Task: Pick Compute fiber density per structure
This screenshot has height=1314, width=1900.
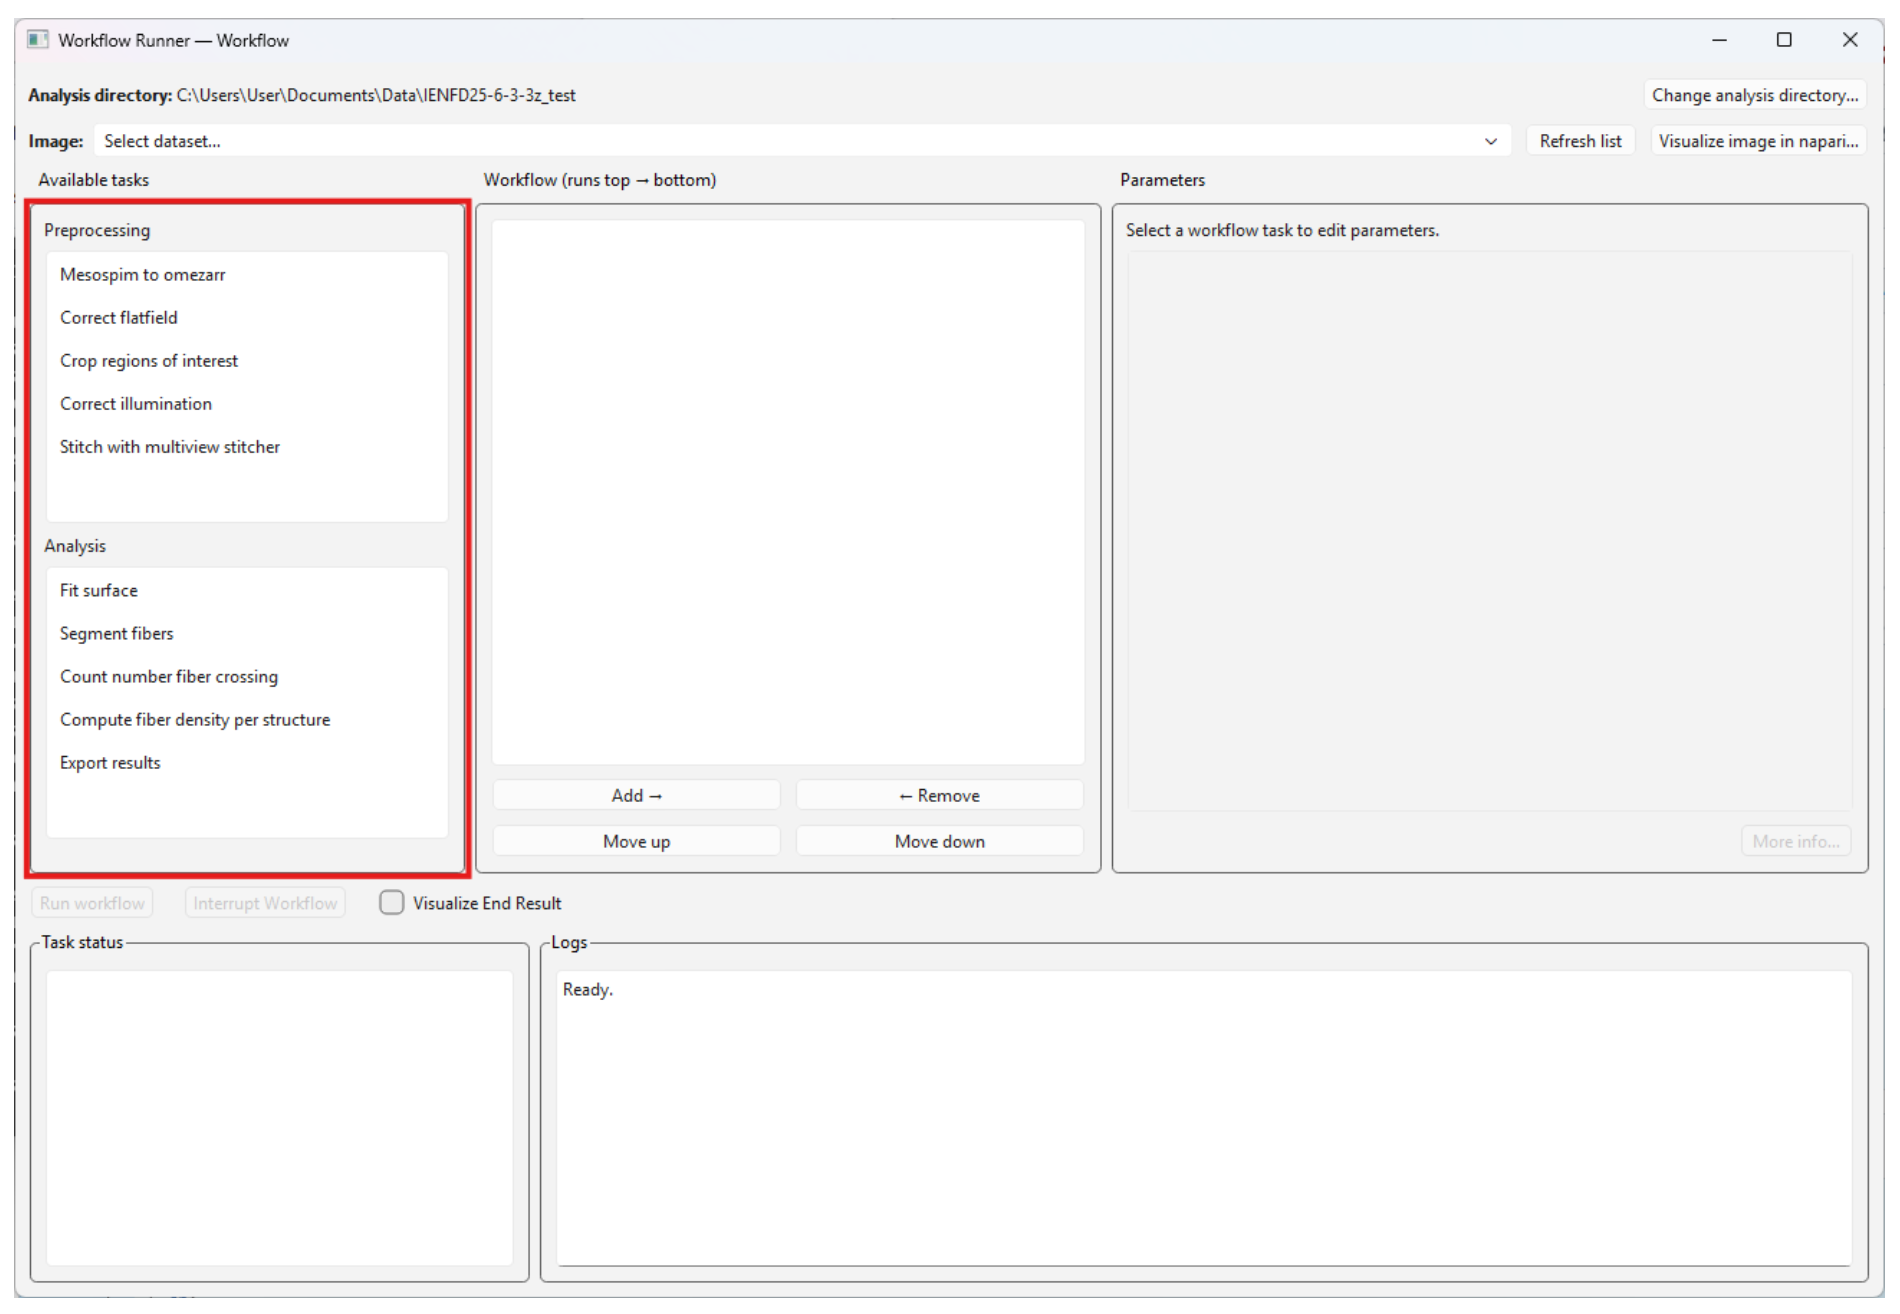Action: tap(195, 719)
